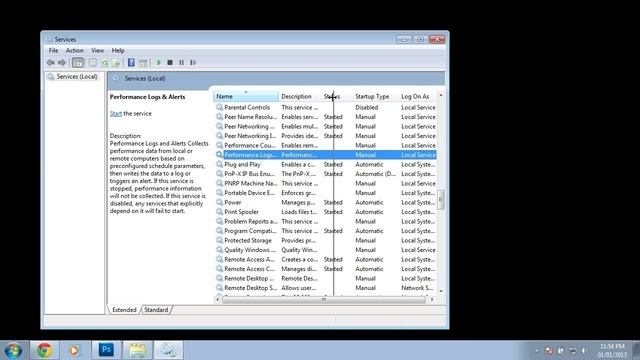Go back with the toolbar Back arrow
640x360 pixels.
pyautogui.click(x=51, y=62)
